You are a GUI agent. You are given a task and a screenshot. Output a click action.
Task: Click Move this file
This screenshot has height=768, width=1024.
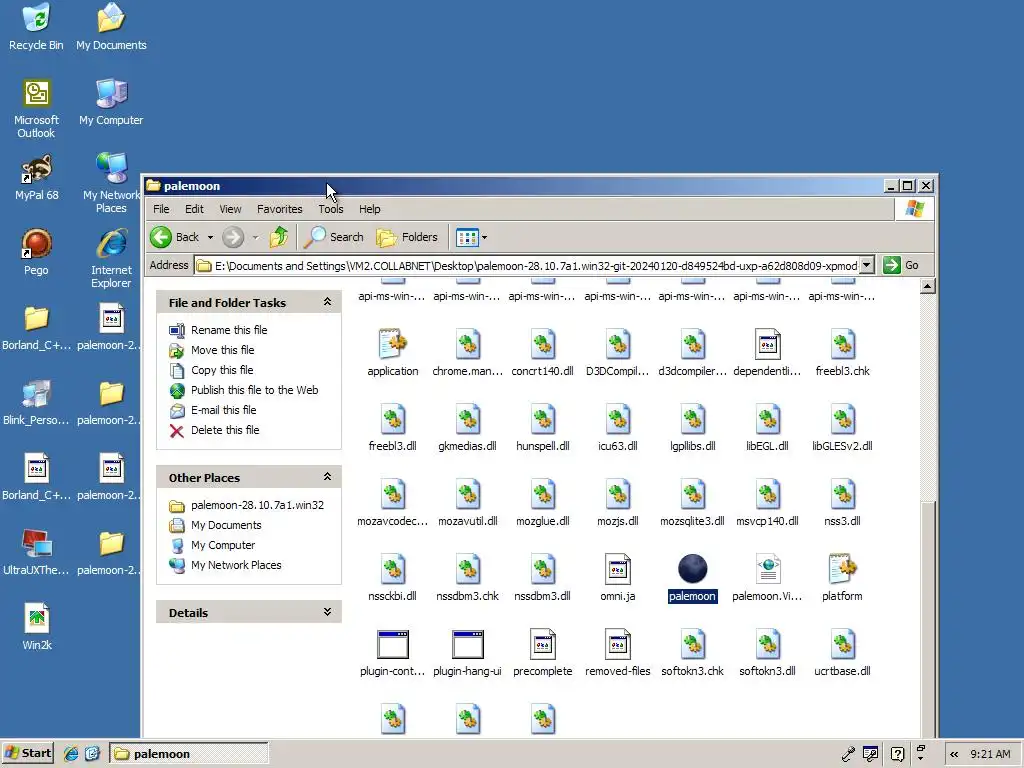click(222, 350)
